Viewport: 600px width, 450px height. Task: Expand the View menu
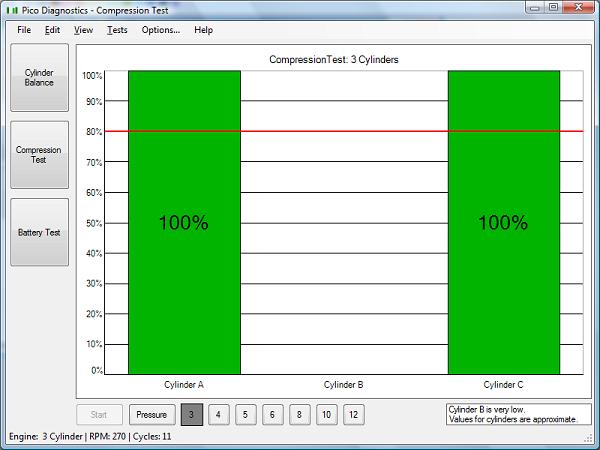click(83, 30)
